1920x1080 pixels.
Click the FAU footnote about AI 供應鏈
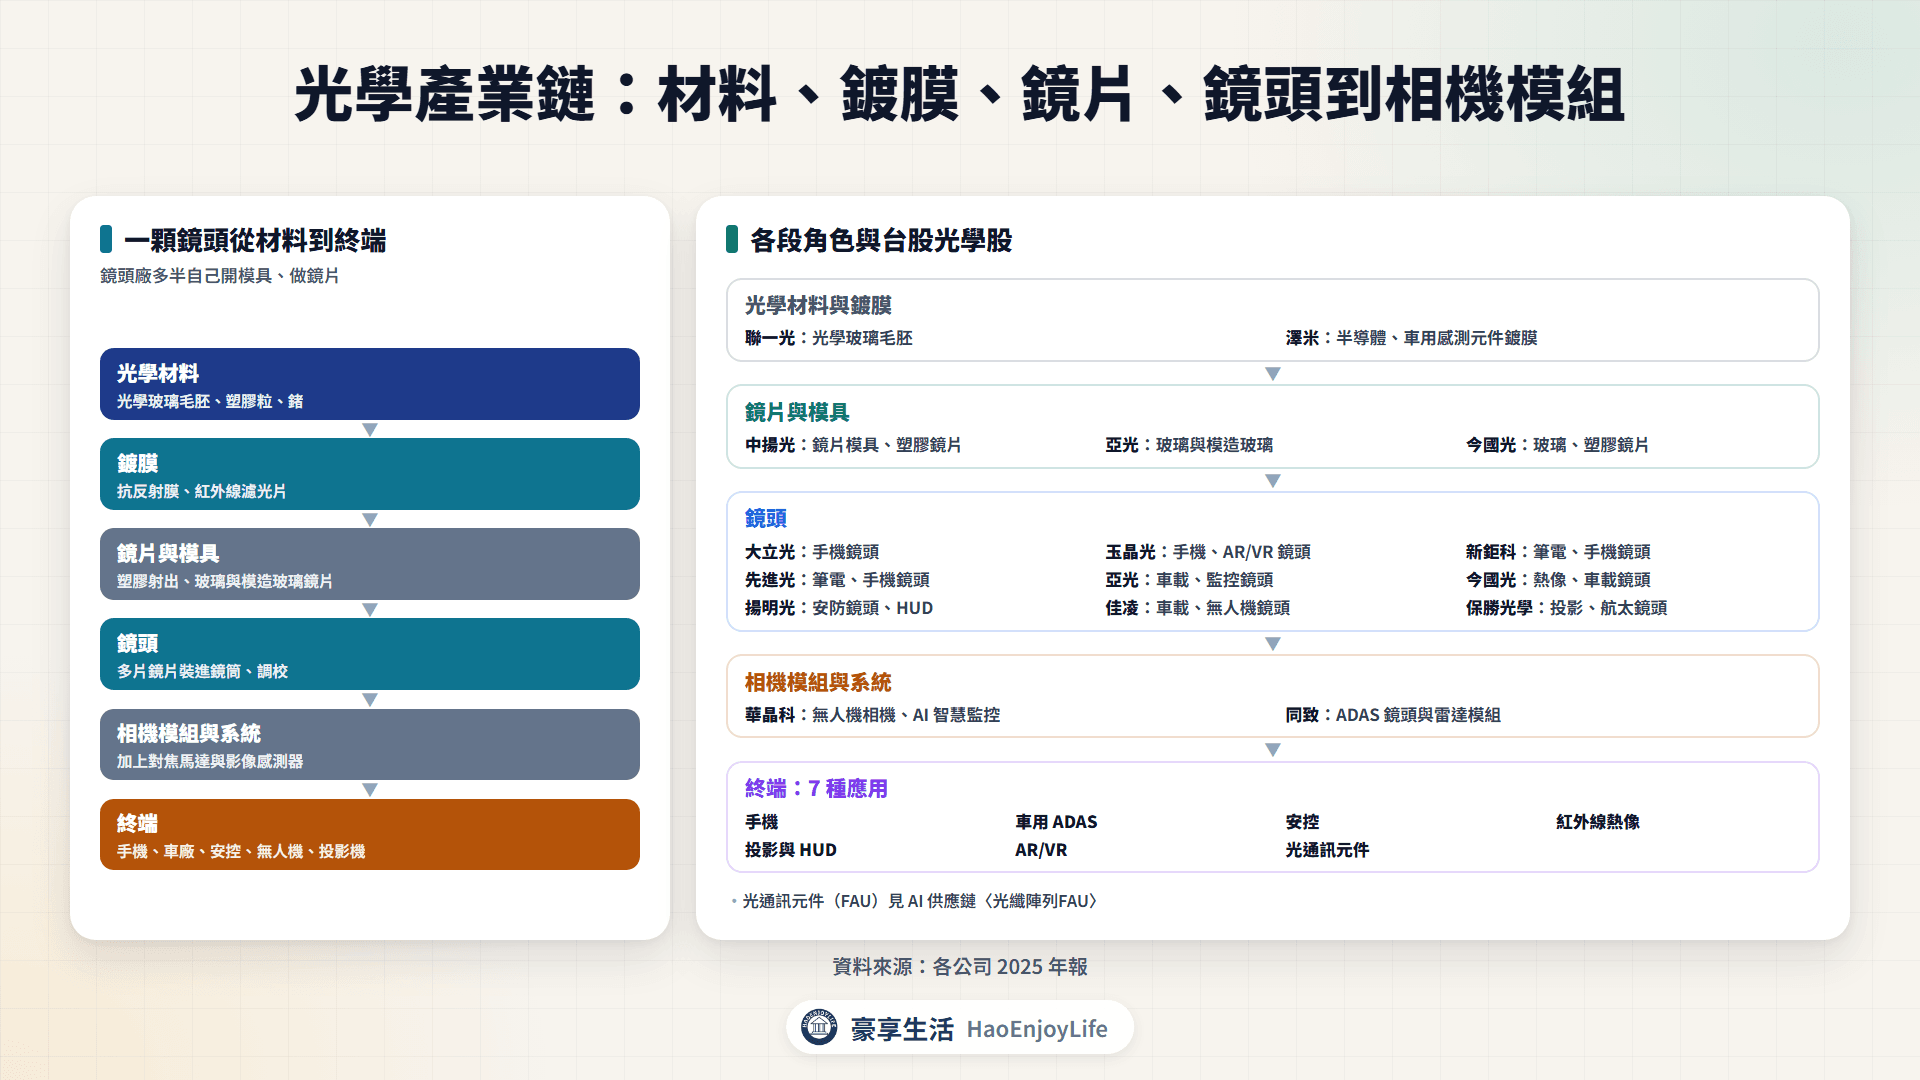[920, 901]
